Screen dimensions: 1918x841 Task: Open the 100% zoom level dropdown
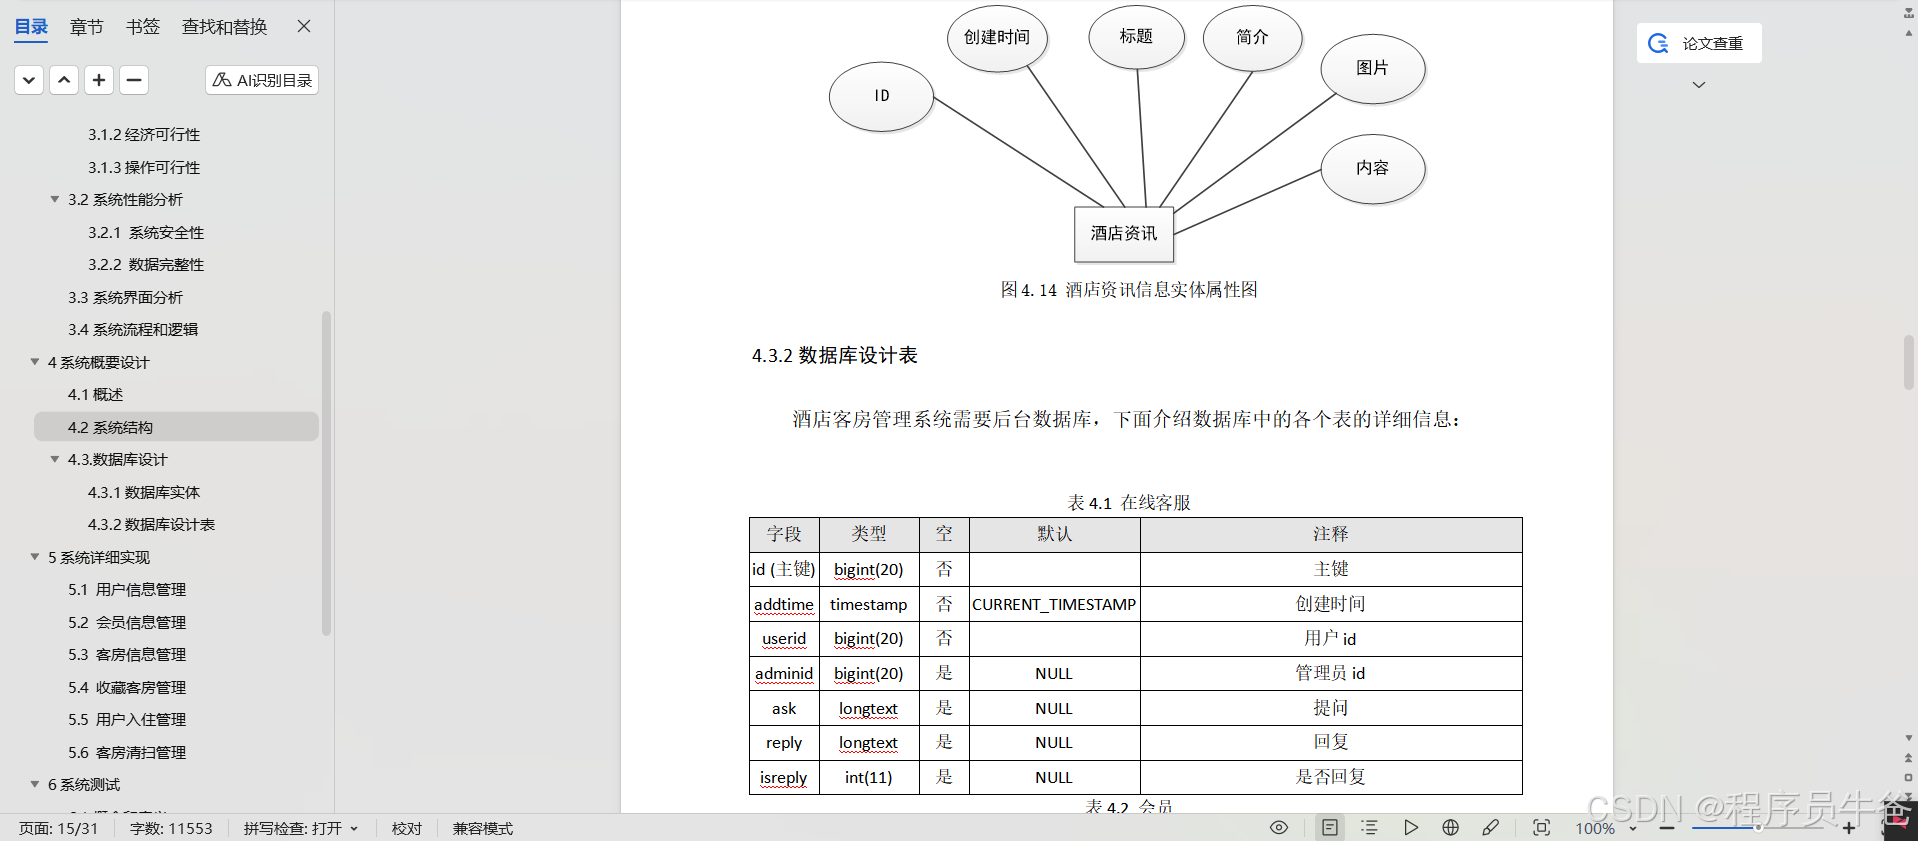coord(1606,828)
